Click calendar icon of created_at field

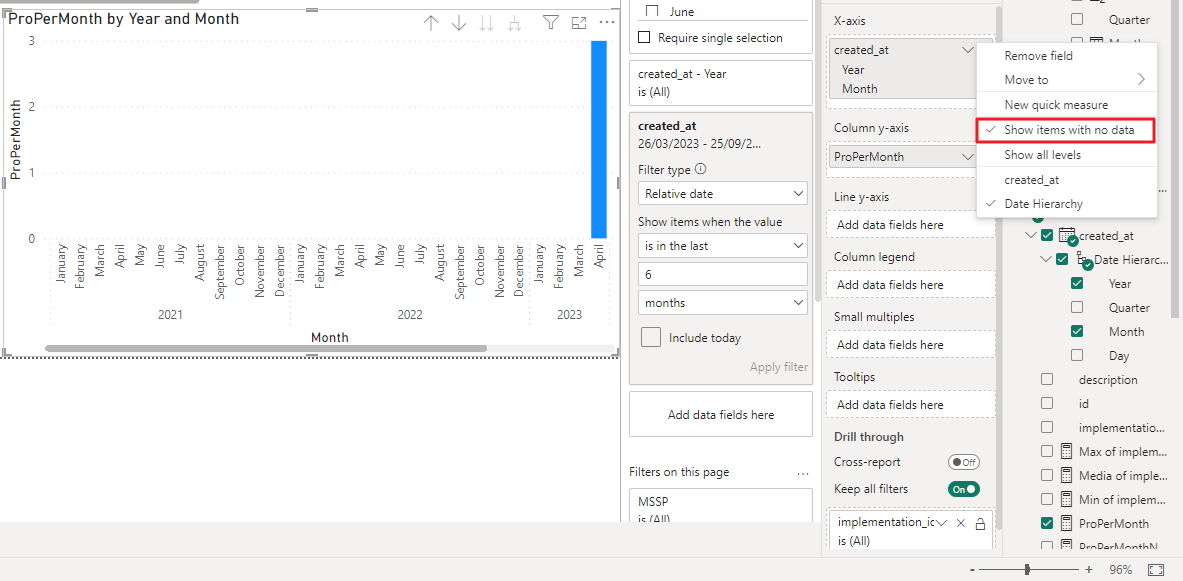pos(1067,235)
